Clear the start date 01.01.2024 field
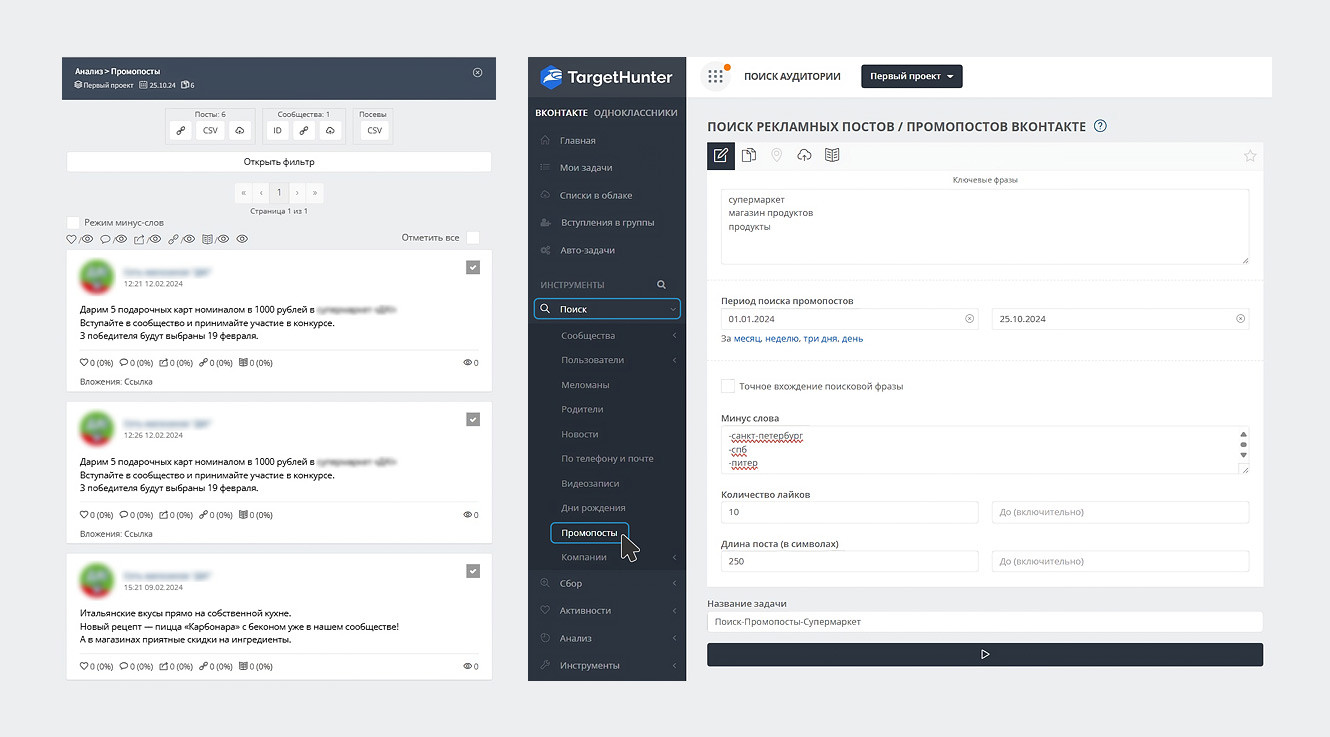The image size is (1330, 737). 969,319
